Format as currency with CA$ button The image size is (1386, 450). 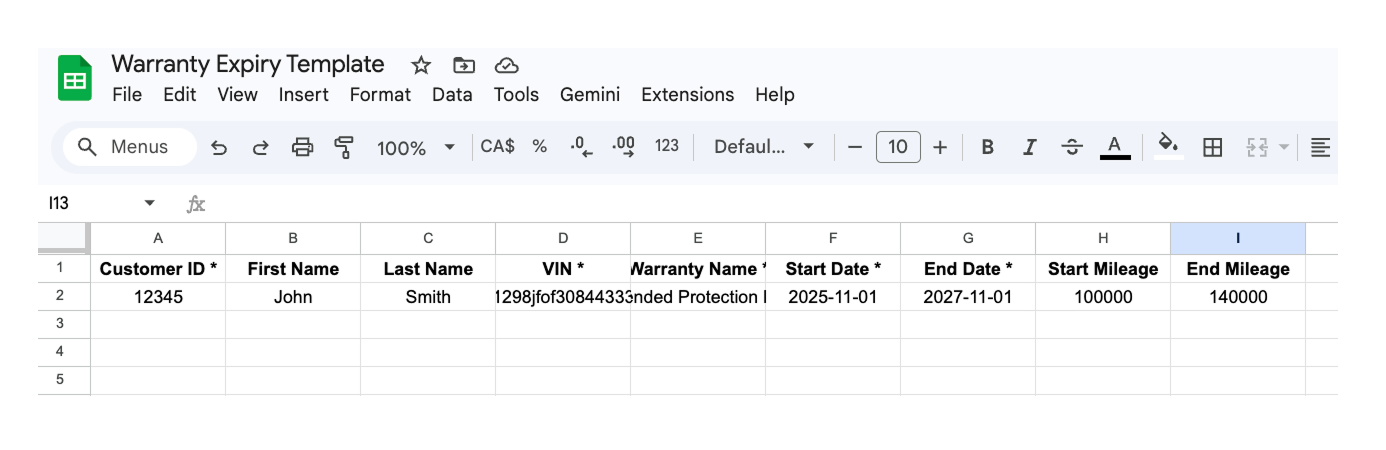tap(497, 146)
